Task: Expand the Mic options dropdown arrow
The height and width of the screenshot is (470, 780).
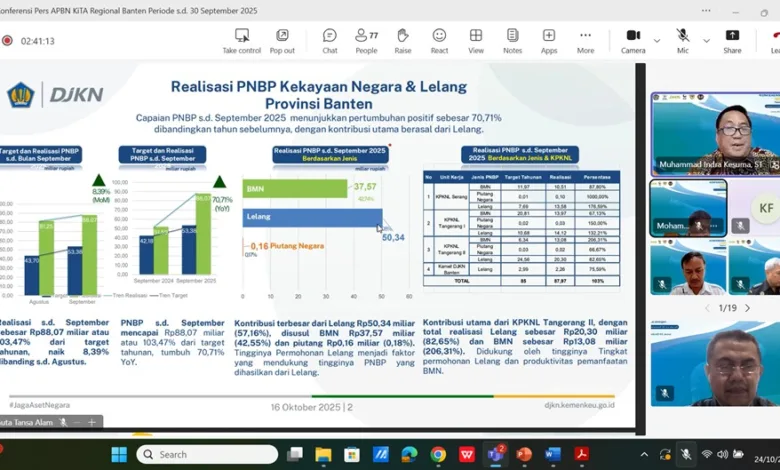Action: [x=706, y=41]
